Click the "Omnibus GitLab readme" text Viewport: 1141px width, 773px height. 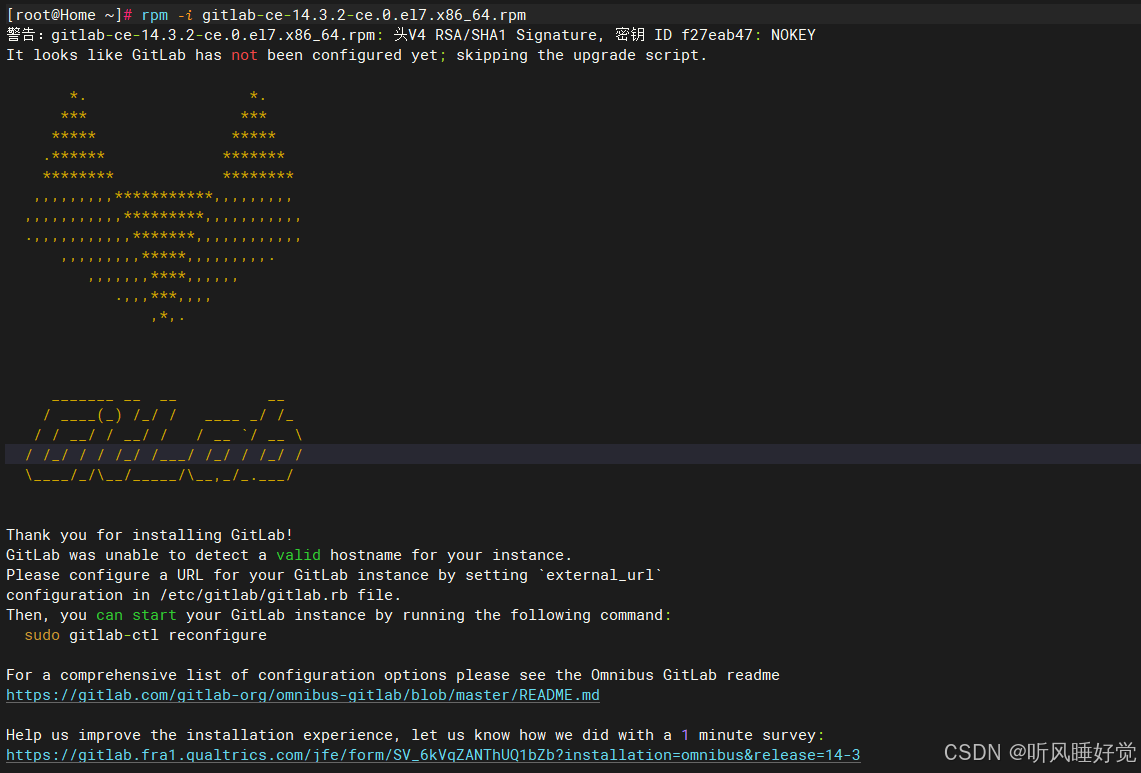tap(685, 675)
